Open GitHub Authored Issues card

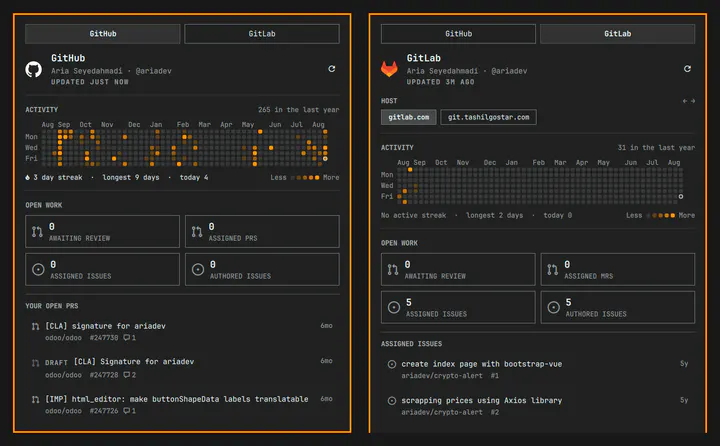262,270
